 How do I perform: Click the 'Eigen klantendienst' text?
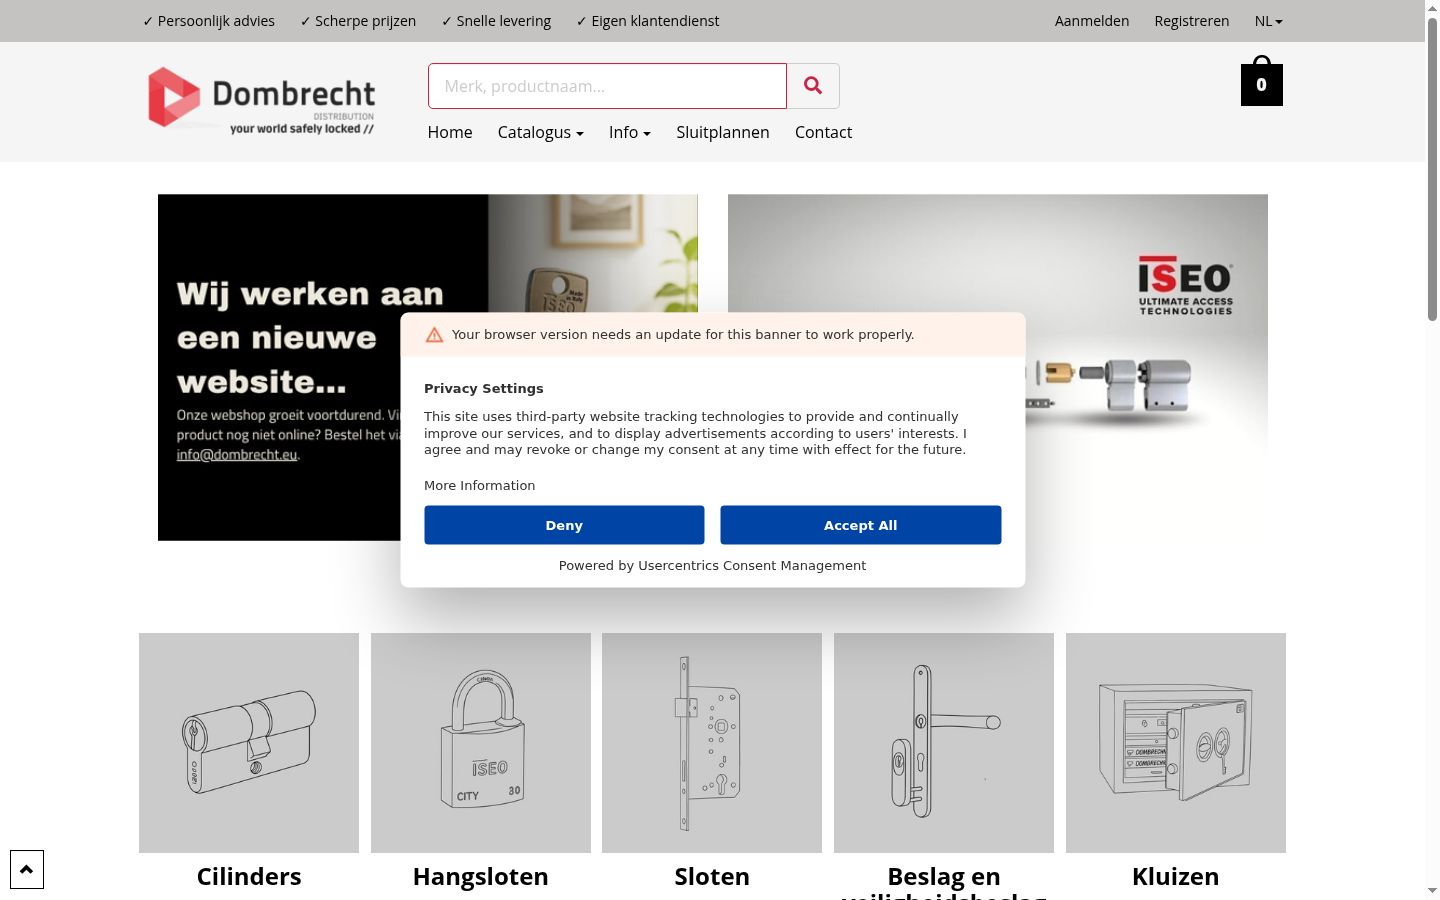tap(648, 21)
